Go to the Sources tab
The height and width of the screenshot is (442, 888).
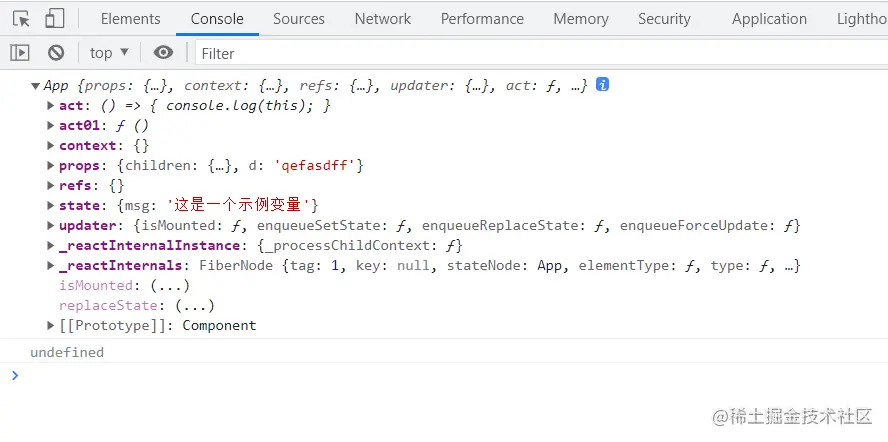[298, 19]
